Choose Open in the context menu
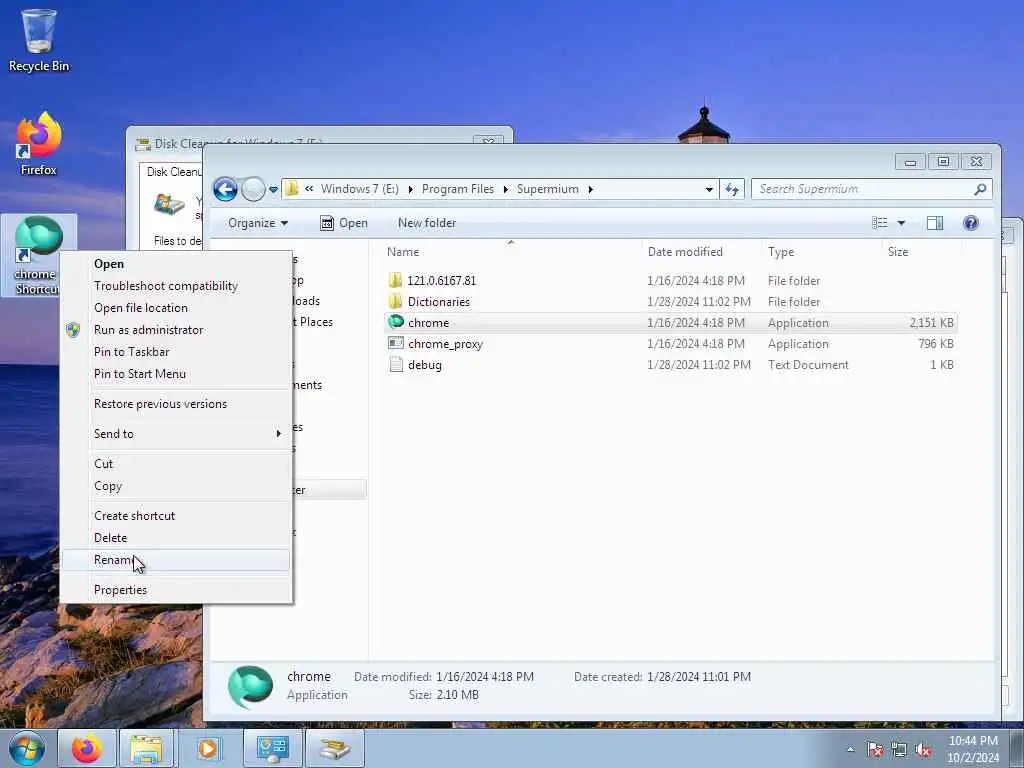1024x768 pixels. tap(176, 264)
